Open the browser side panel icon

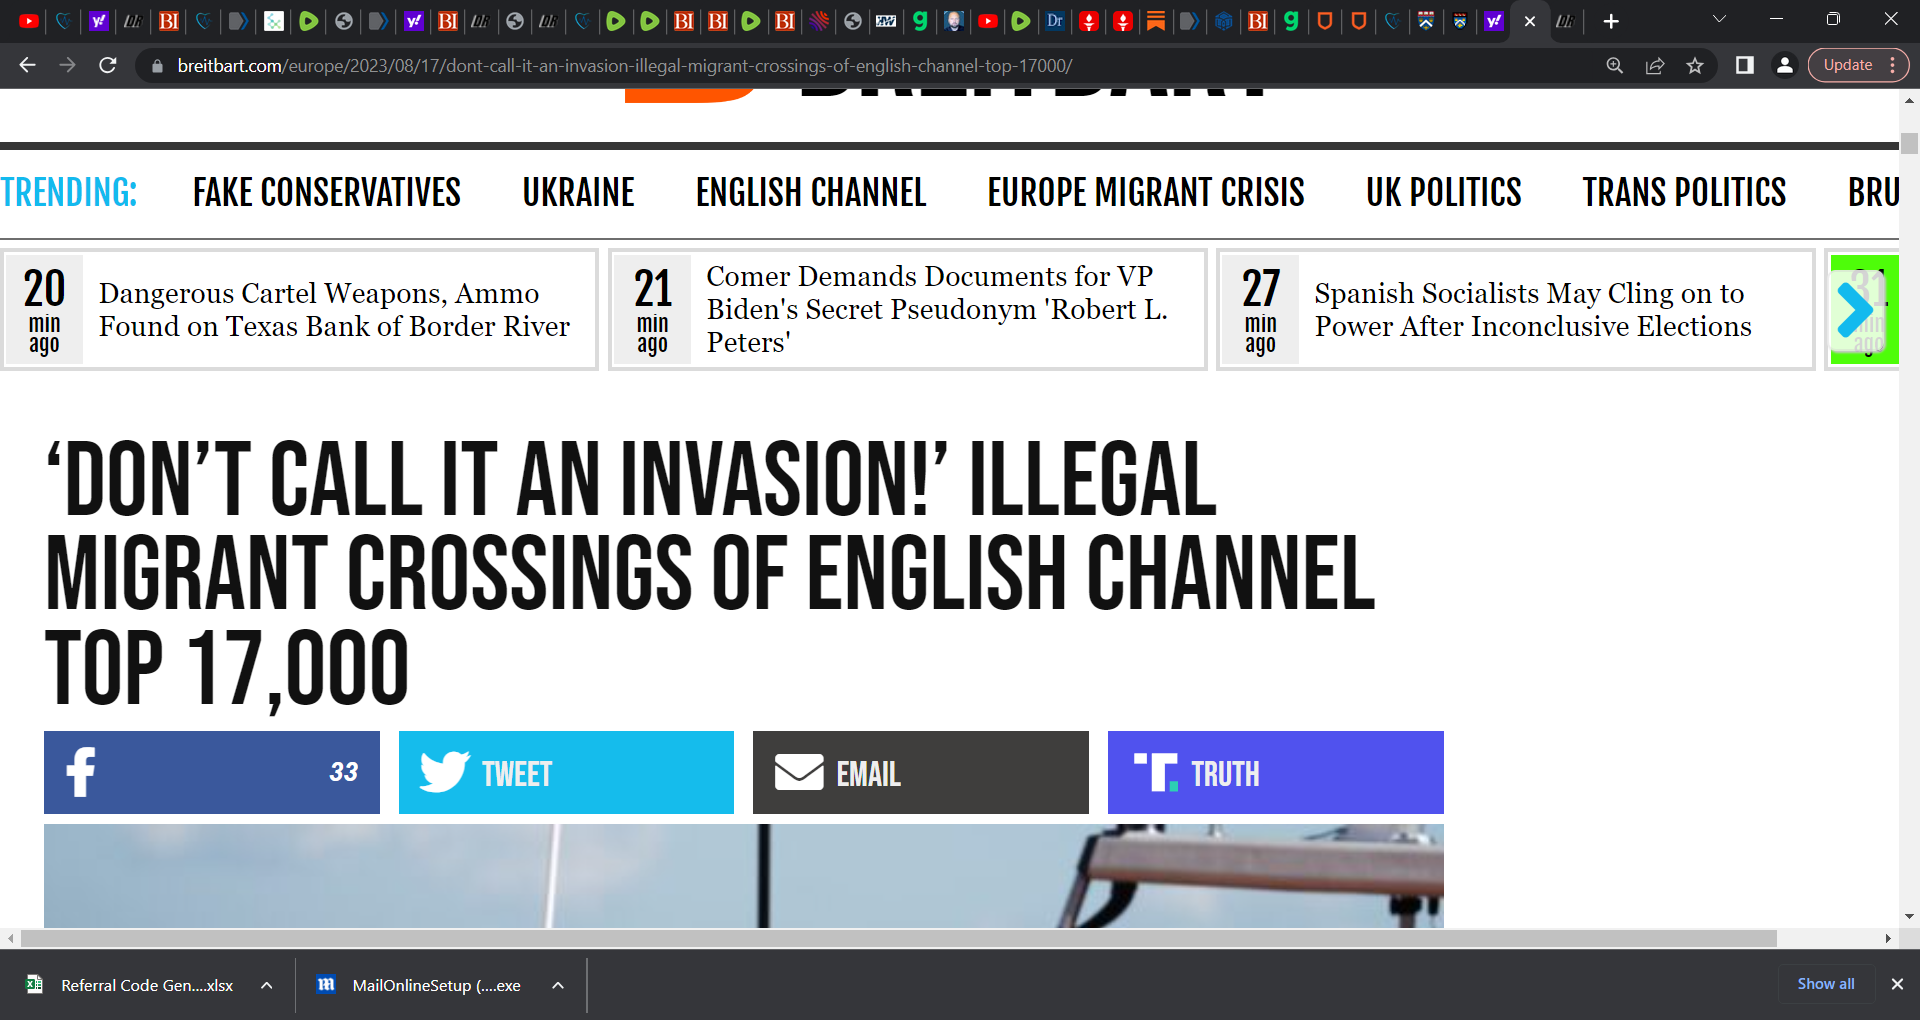pyautogui.click(x=1745, y=65)
